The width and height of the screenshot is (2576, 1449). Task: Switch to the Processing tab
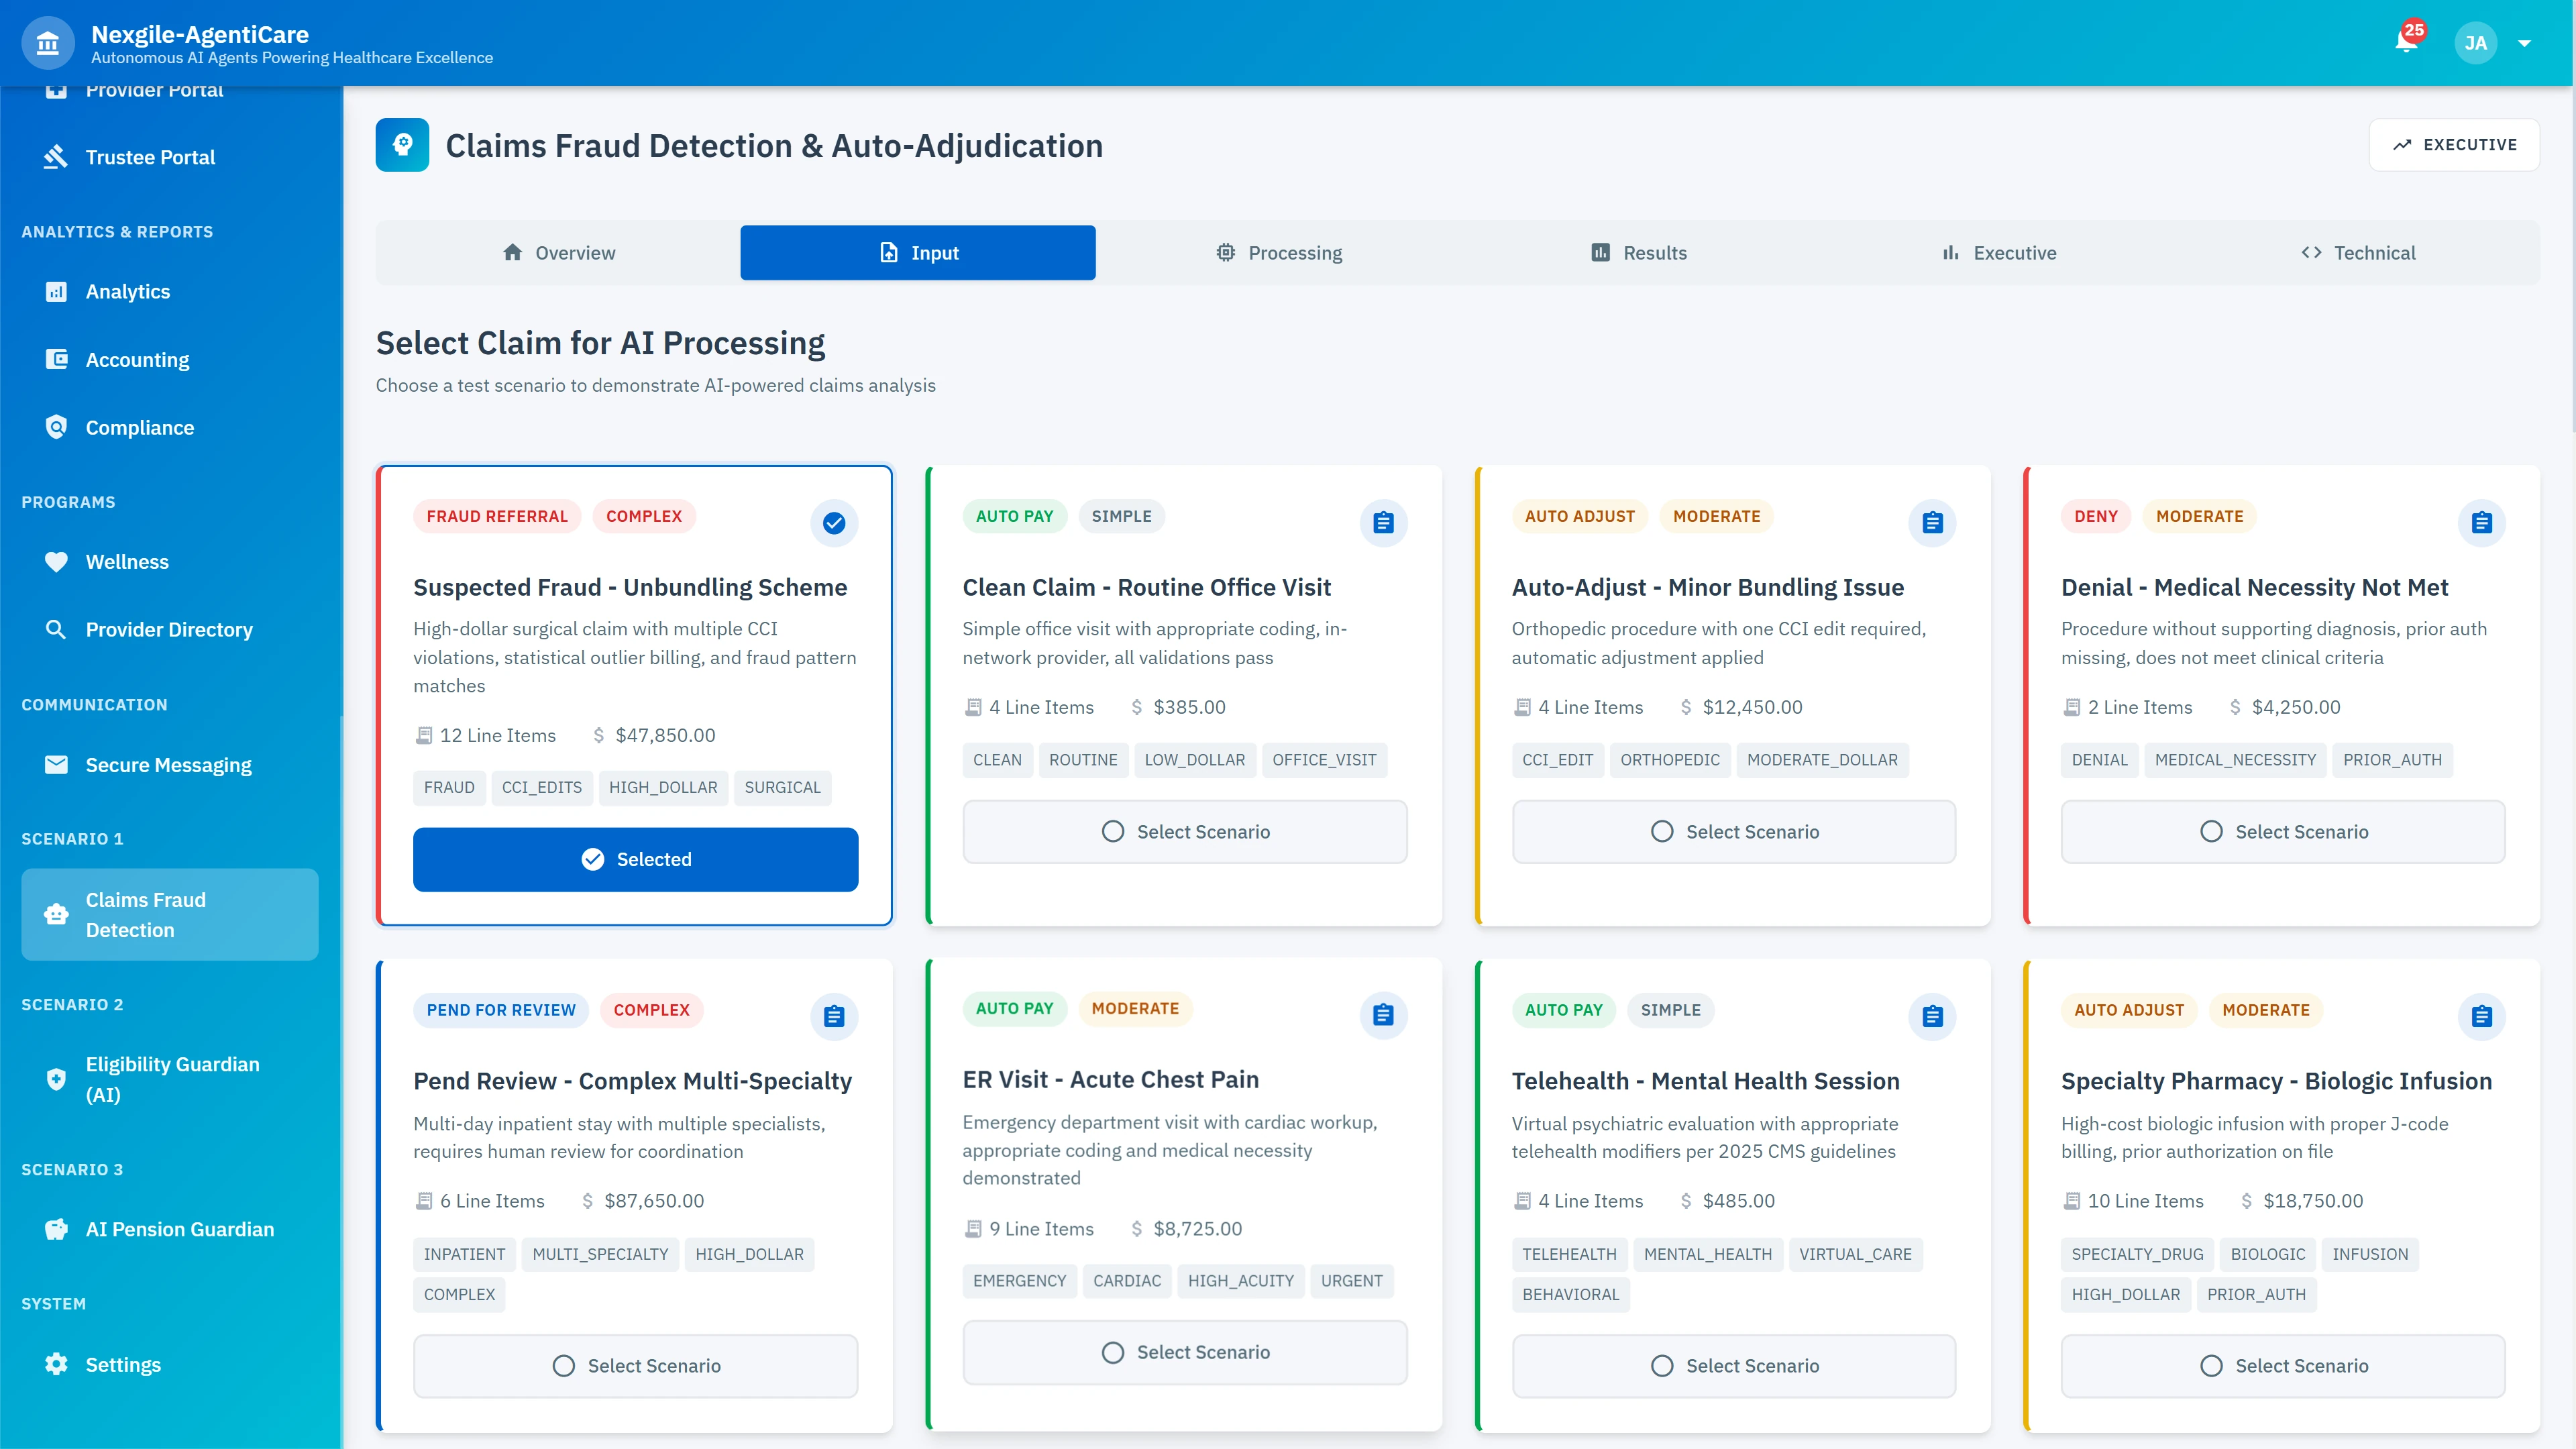tap(1279, 252)
